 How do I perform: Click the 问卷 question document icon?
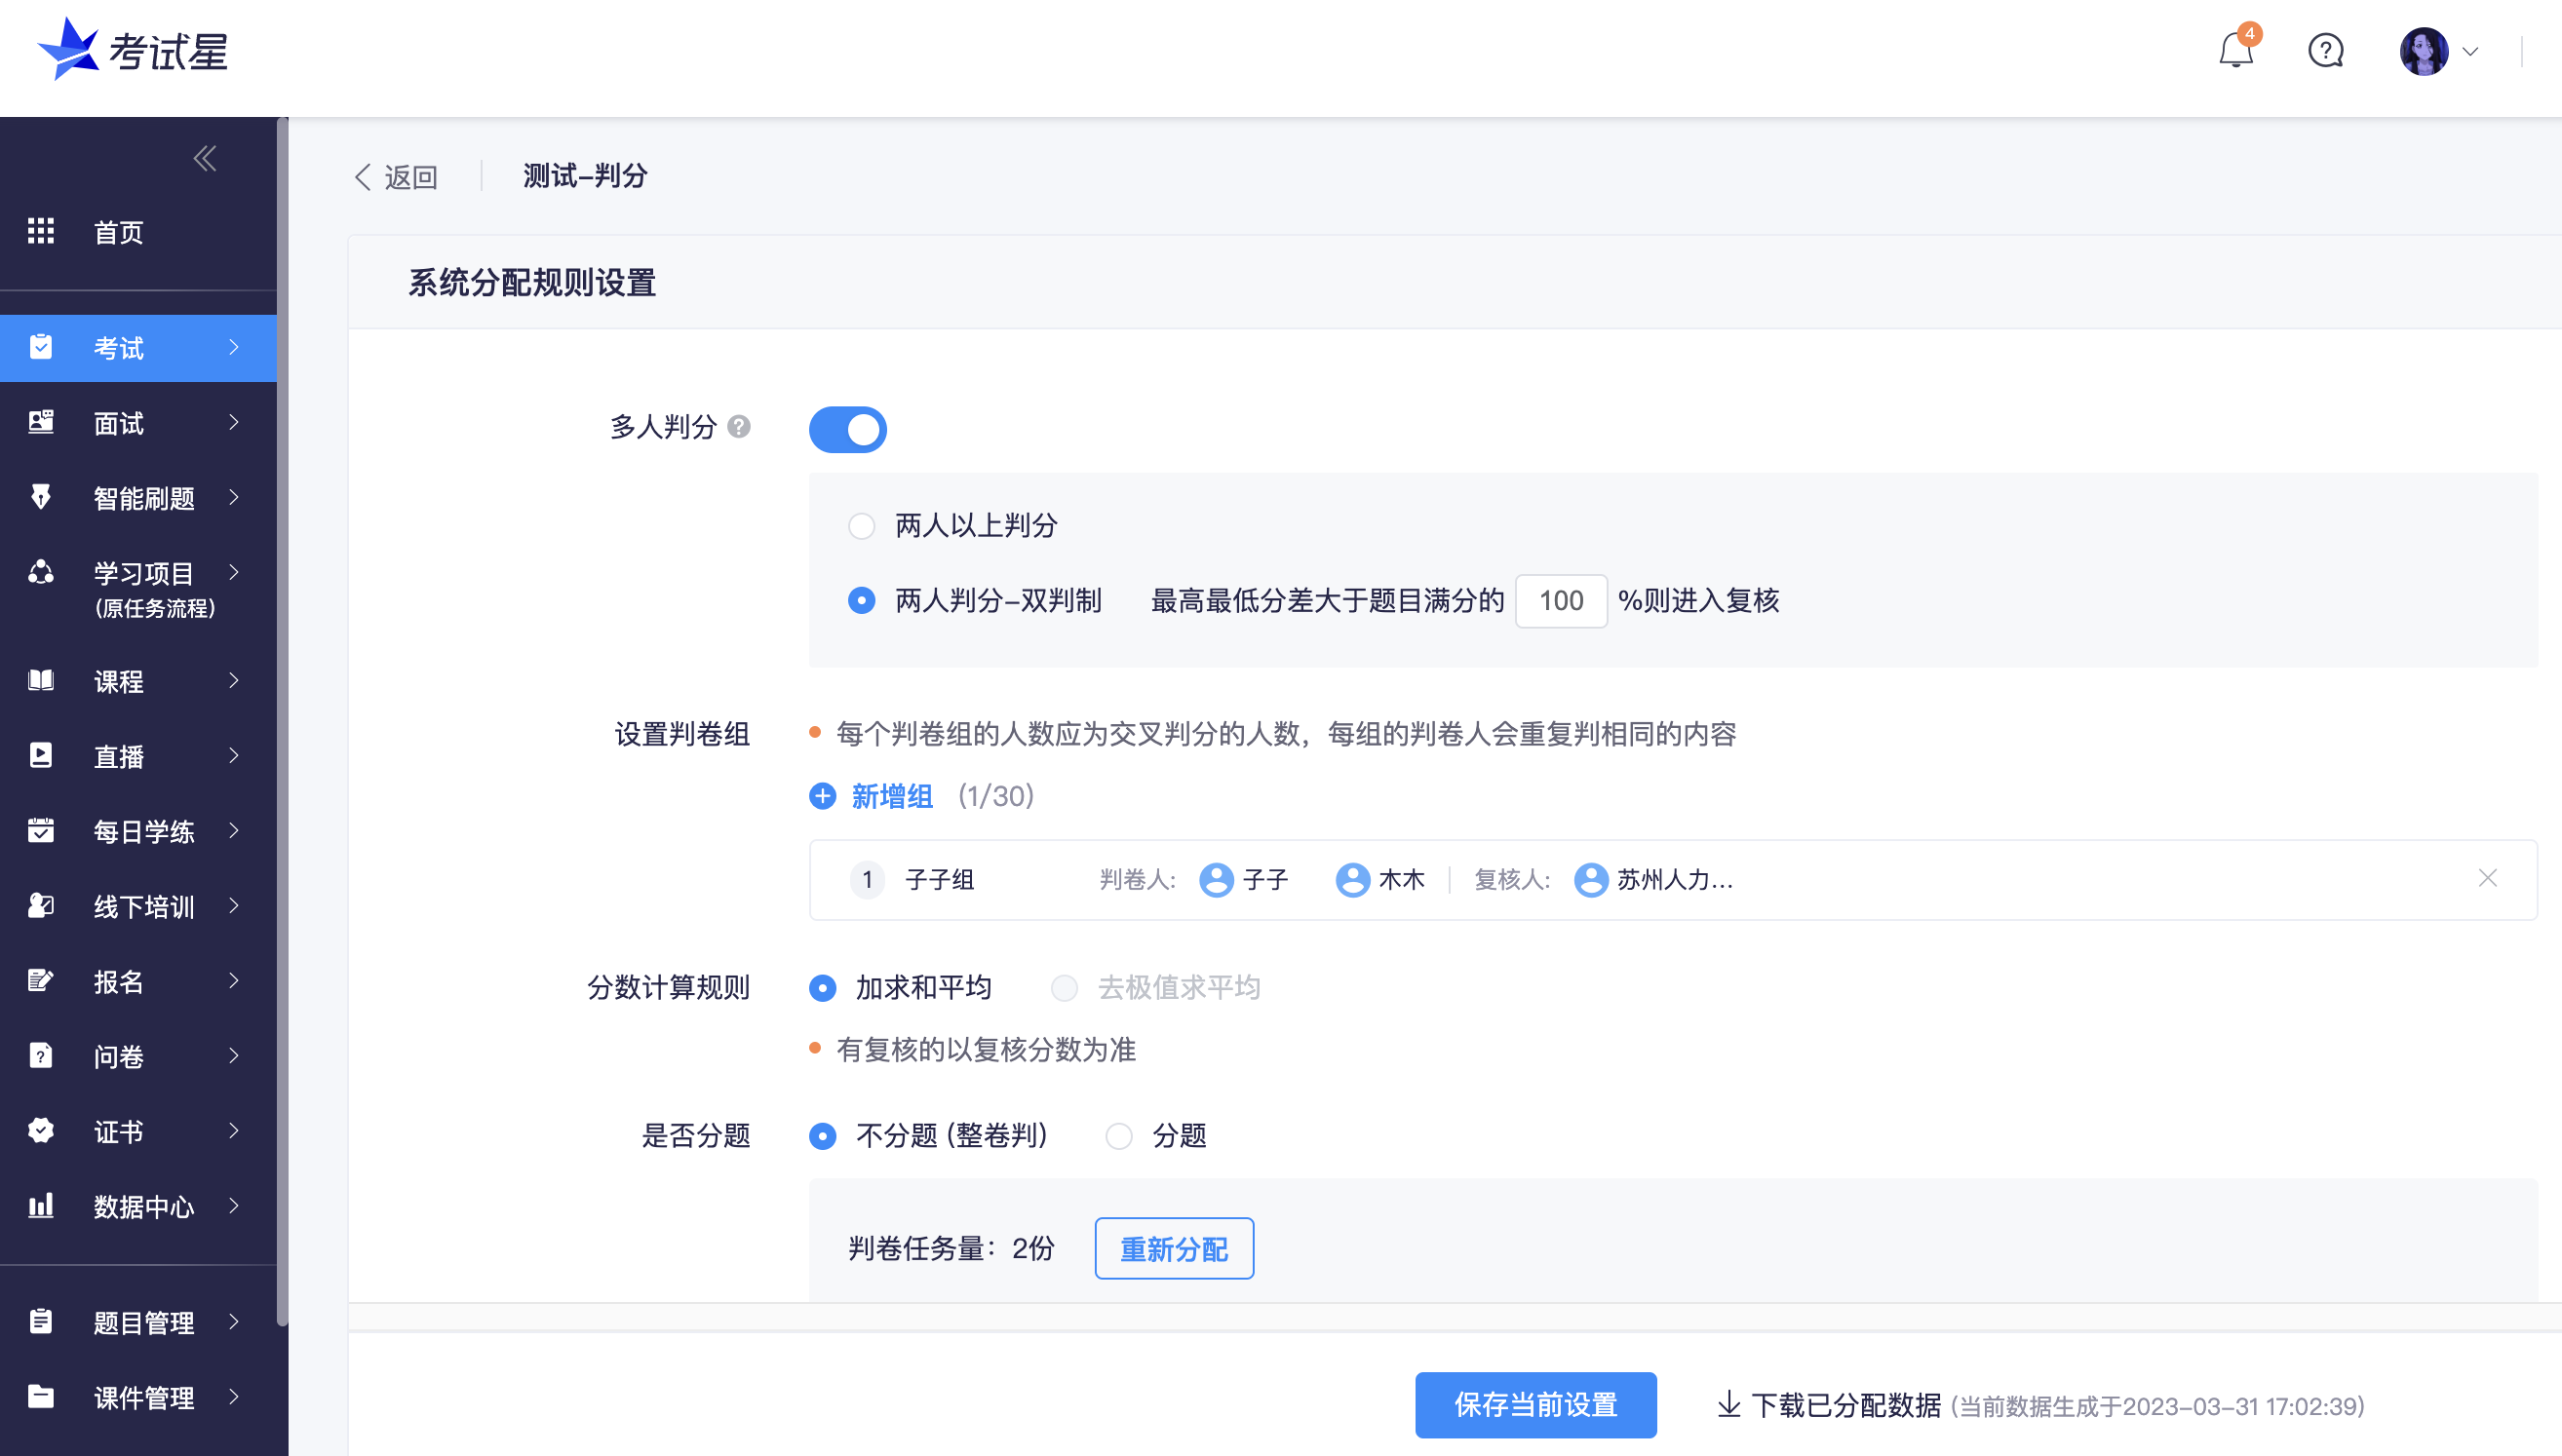pos(41,1055)
